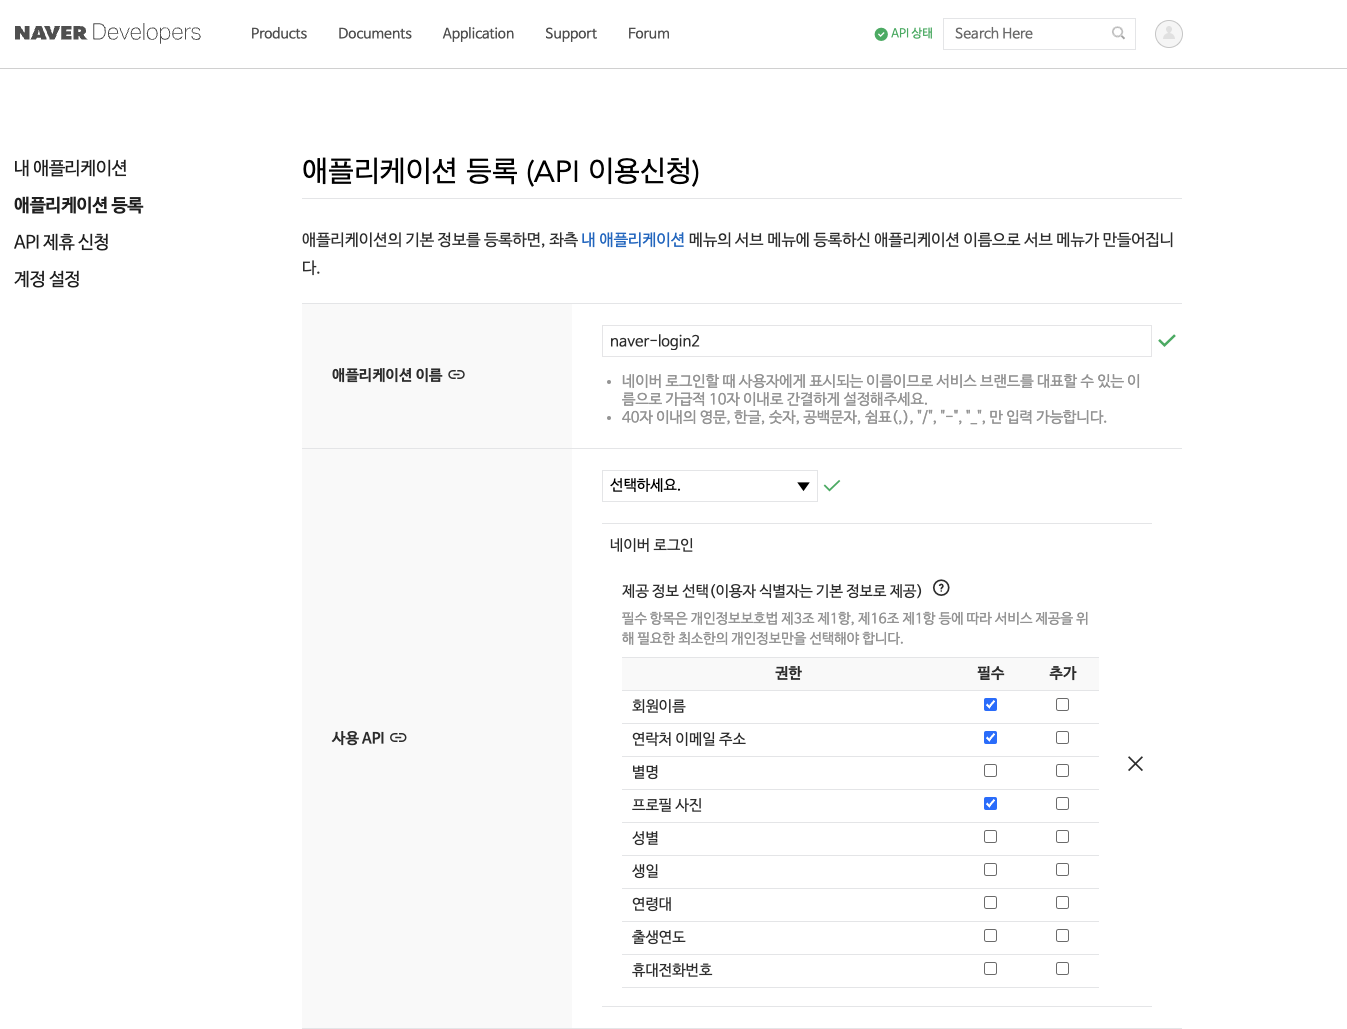
Task: Uncheck 필수 checkbox for 회원이름
Action: tap(990, 705)
